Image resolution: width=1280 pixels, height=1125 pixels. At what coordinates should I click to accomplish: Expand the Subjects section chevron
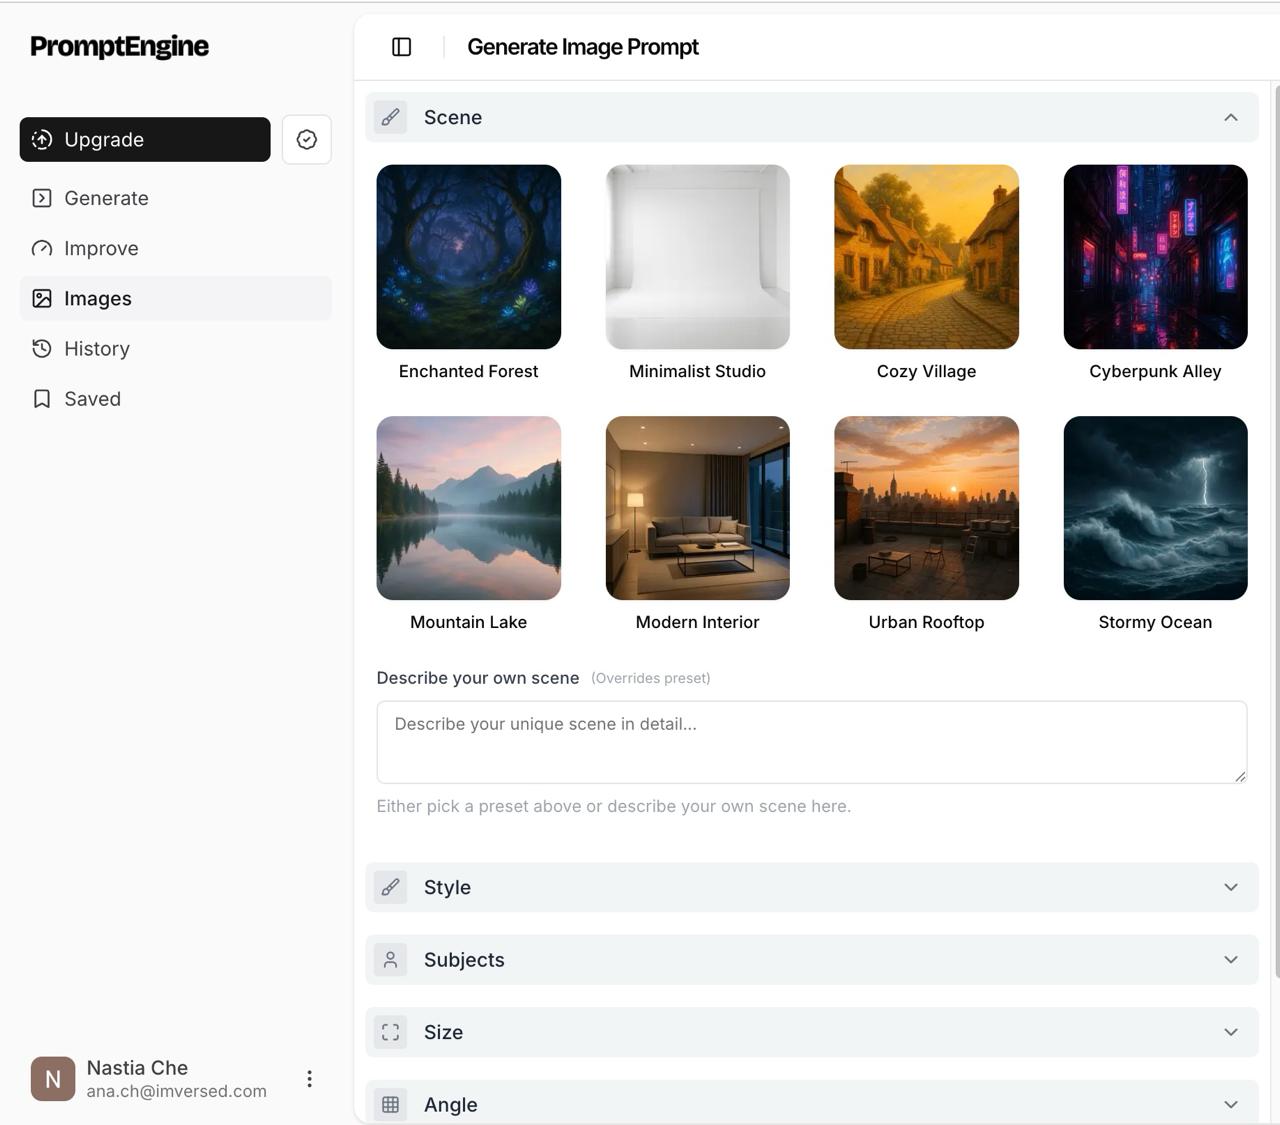point(1230,960)
